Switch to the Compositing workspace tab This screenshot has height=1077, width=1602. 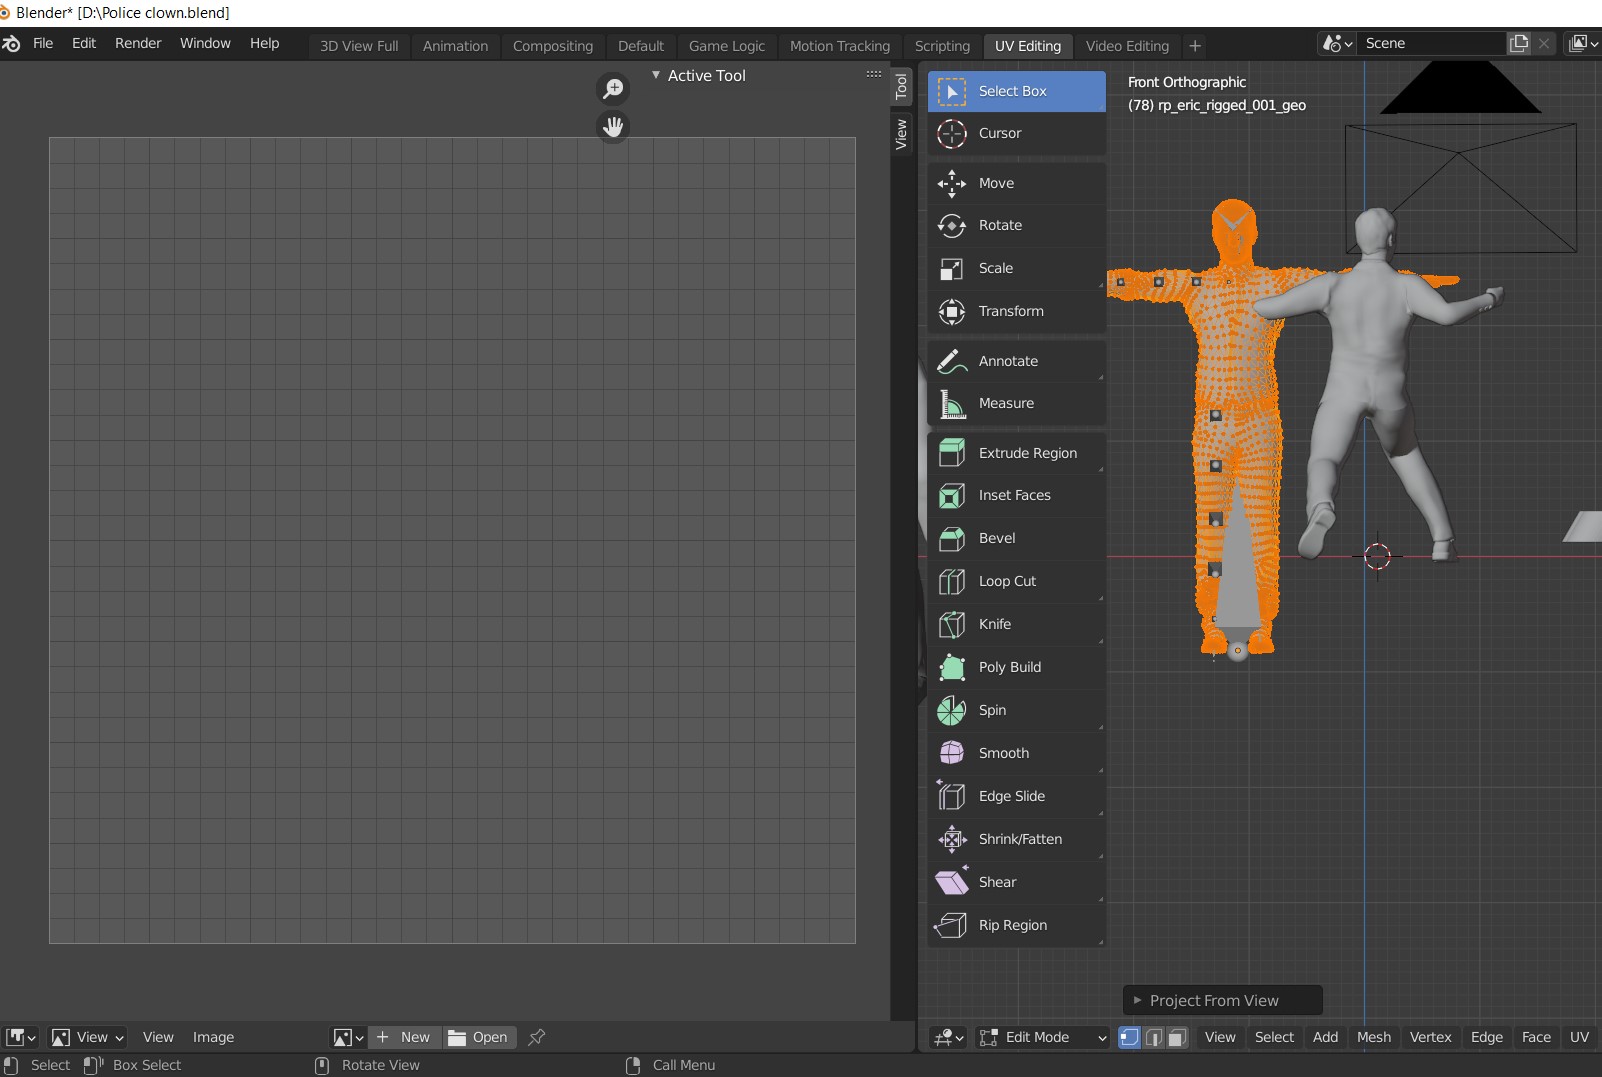pos(553,46)
